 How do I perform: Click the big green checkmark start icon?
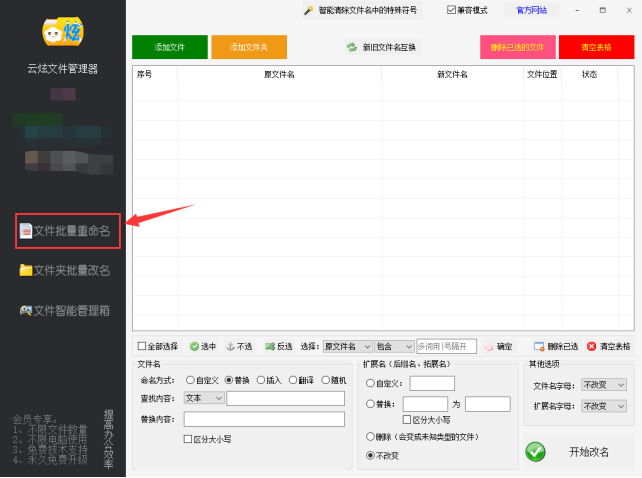(535, 452)
